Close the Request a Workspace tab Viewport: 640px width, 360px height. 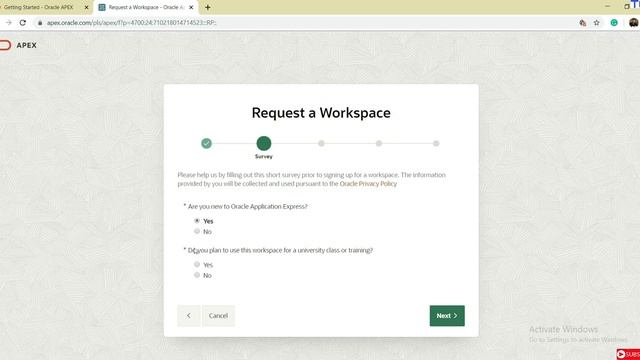click(x=191, y=7)
